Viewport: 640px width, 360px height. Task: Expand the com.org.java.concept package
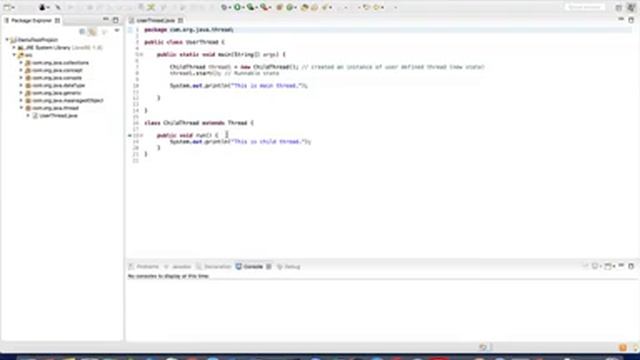click(21, 70)
